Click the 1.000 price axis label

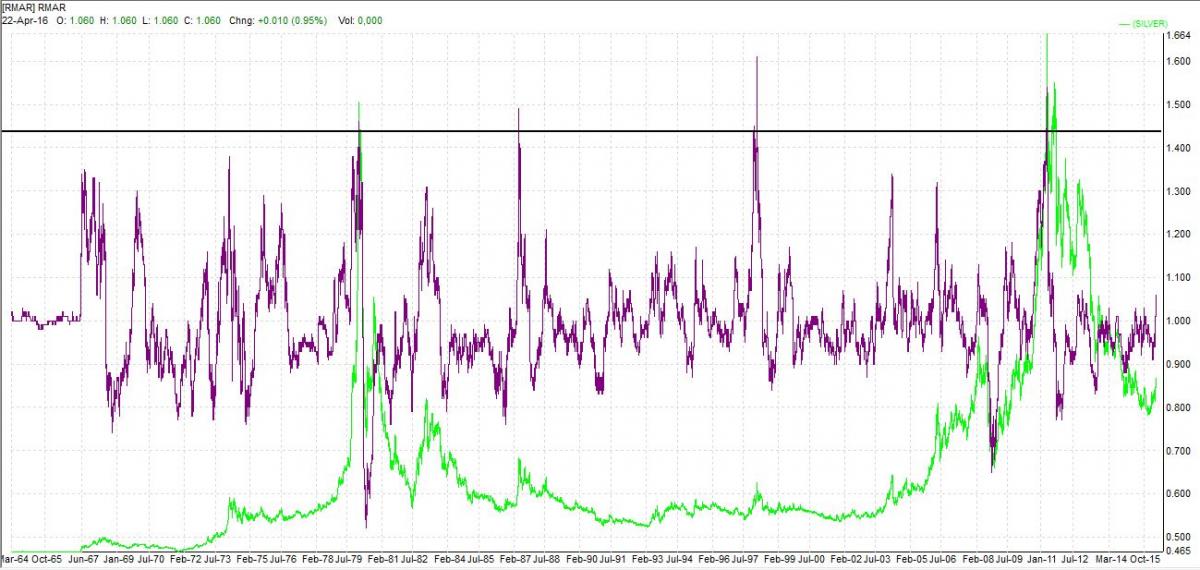point(1179,321)
